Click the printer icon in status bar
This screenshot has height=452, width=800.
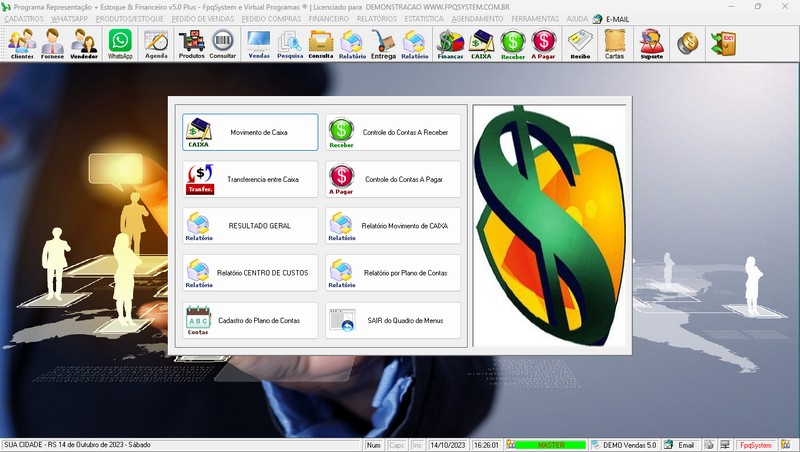click(x=709, y=445)
